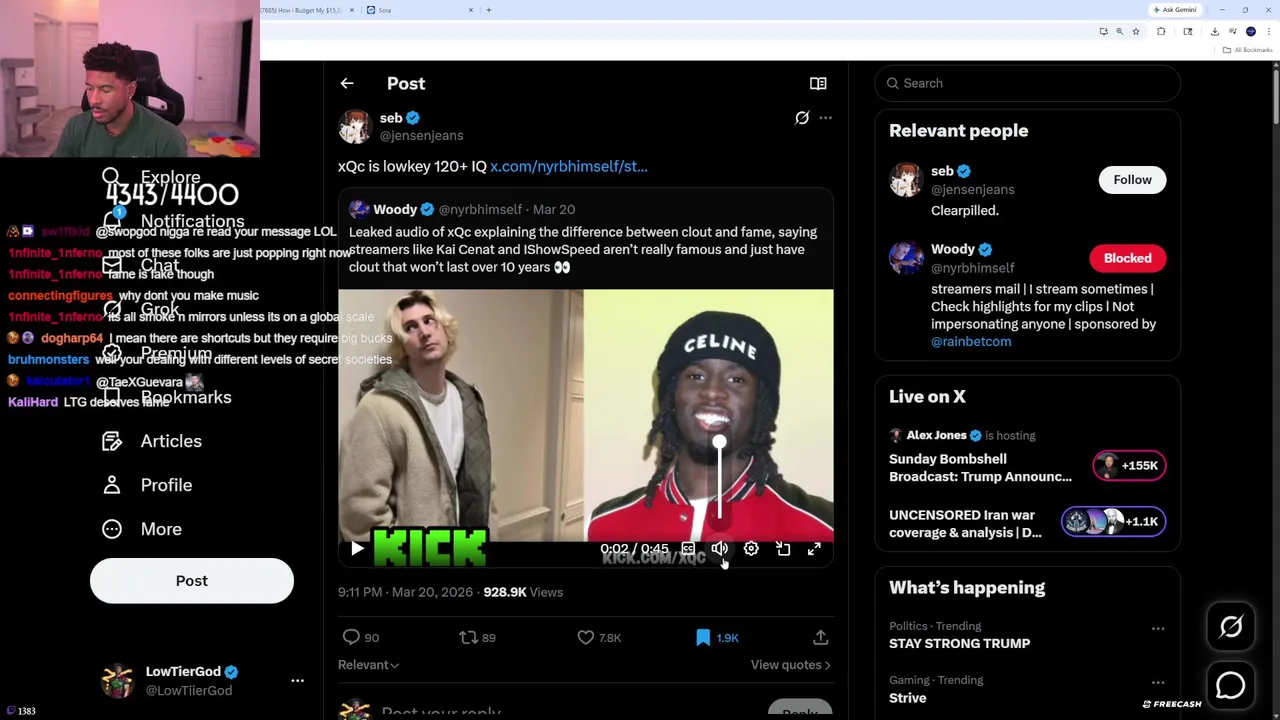This screenshot has width=1280, height=720.
Task: Open Explore in the sidebar
Action: [x=152, y=177]
